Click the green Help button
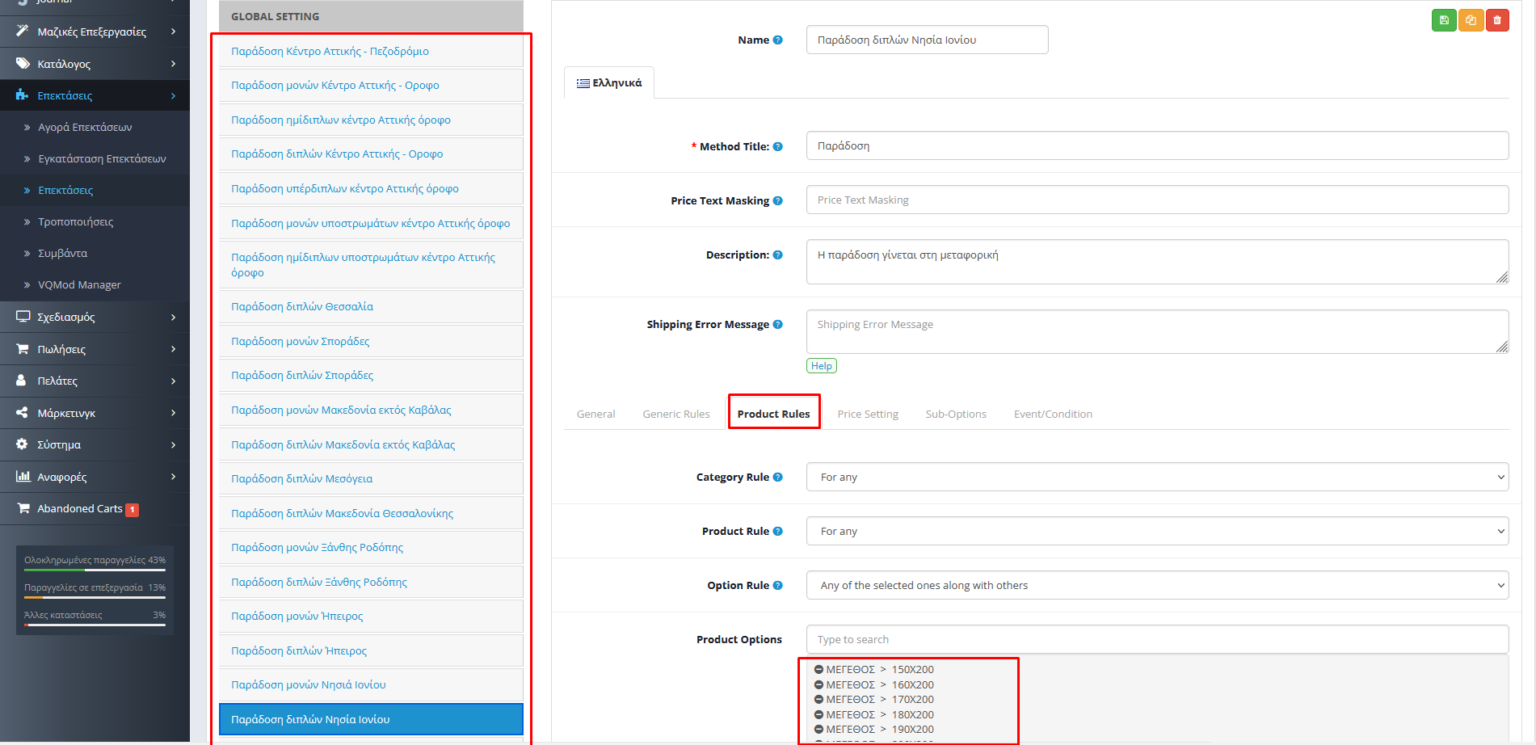1536x745 pixels. coord(821,365)
